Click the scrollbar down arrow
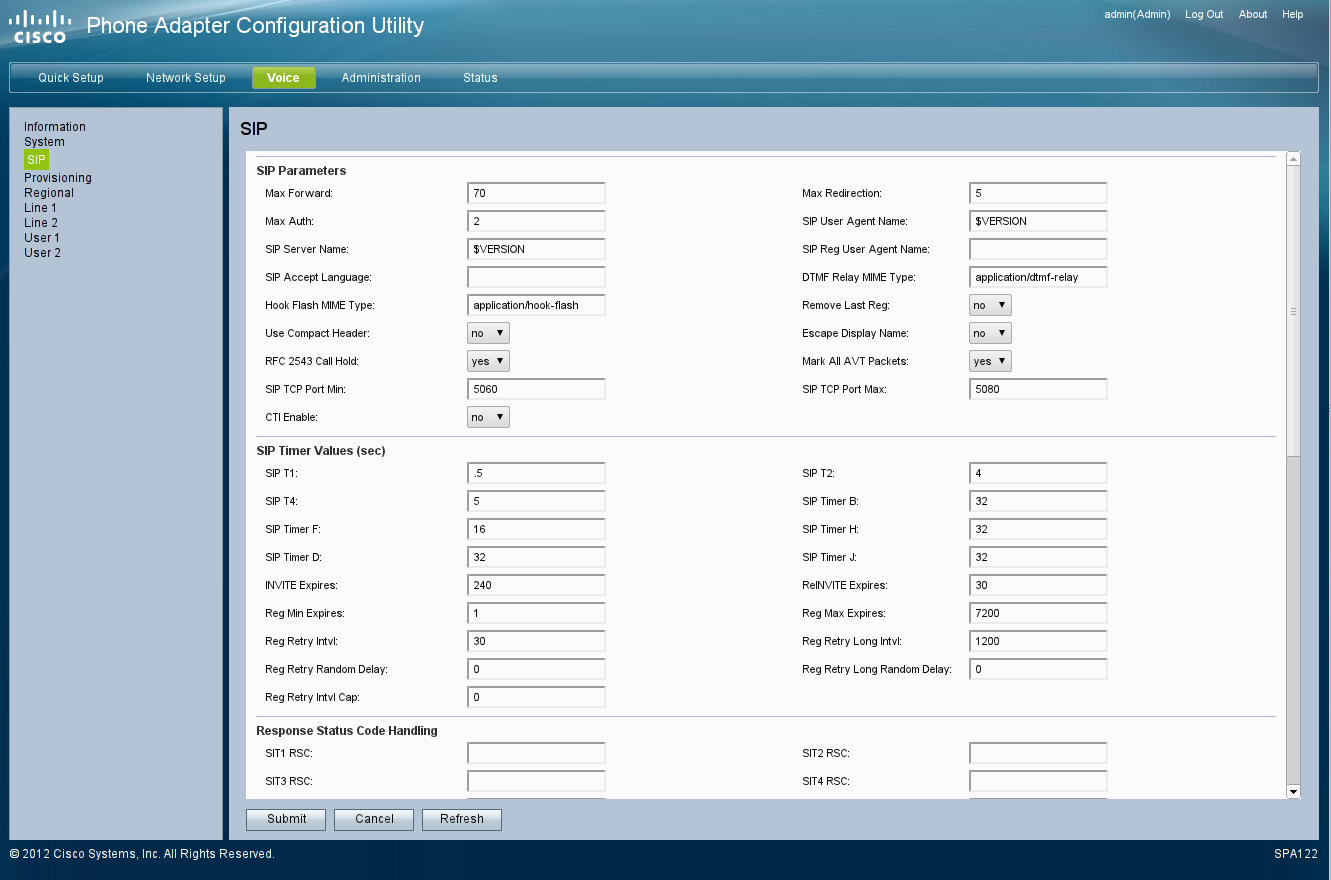 pos(1292,792)
